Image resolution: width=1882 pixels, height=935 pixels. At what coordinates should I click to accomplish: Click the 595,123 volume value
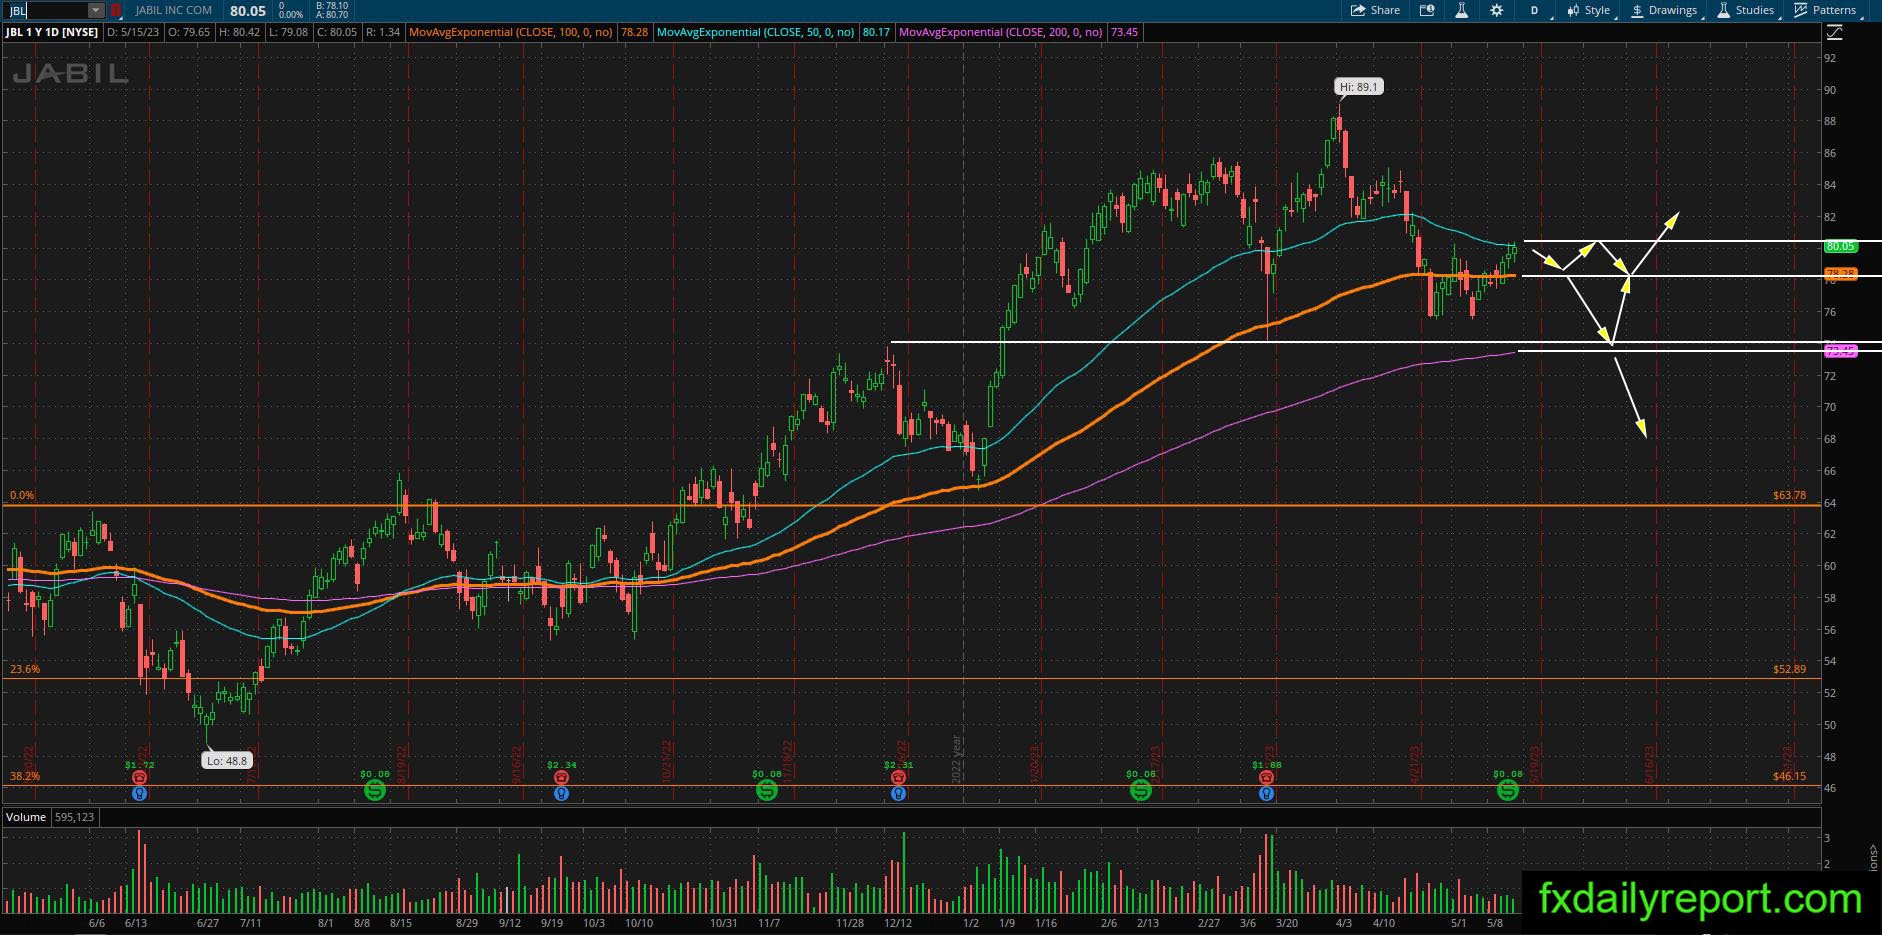point(75,817)
